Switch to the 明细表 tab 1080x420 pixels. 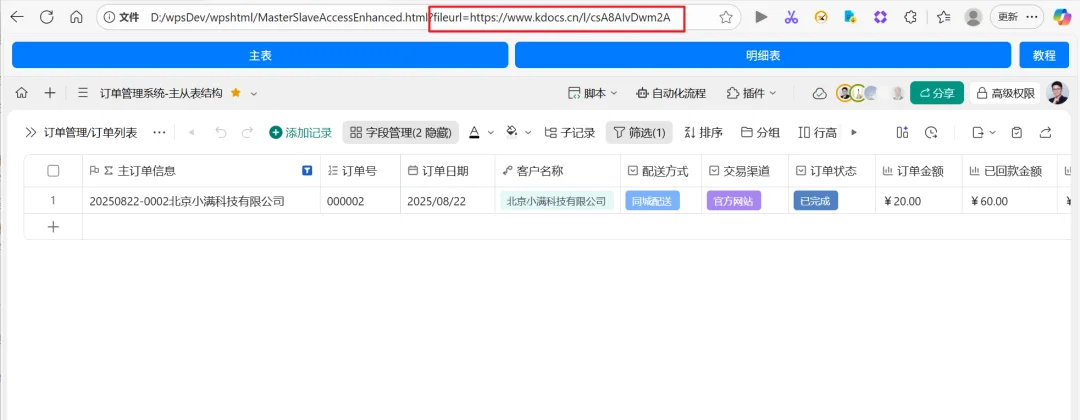click(762, 55)
